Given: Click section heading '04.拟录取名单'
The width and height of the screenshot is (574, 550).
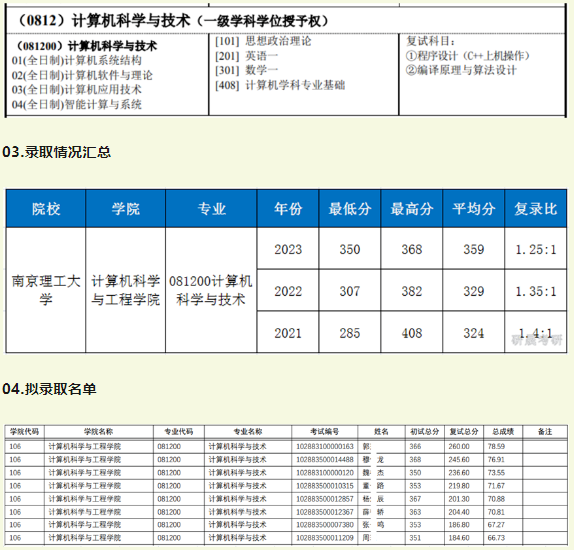Looking at the screenshot, I should [x=49, y=389].
